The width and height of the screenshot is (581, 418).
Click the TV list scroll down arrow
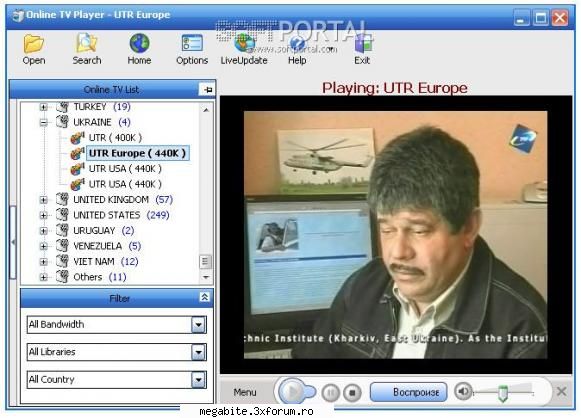click(x=206, y=277)
